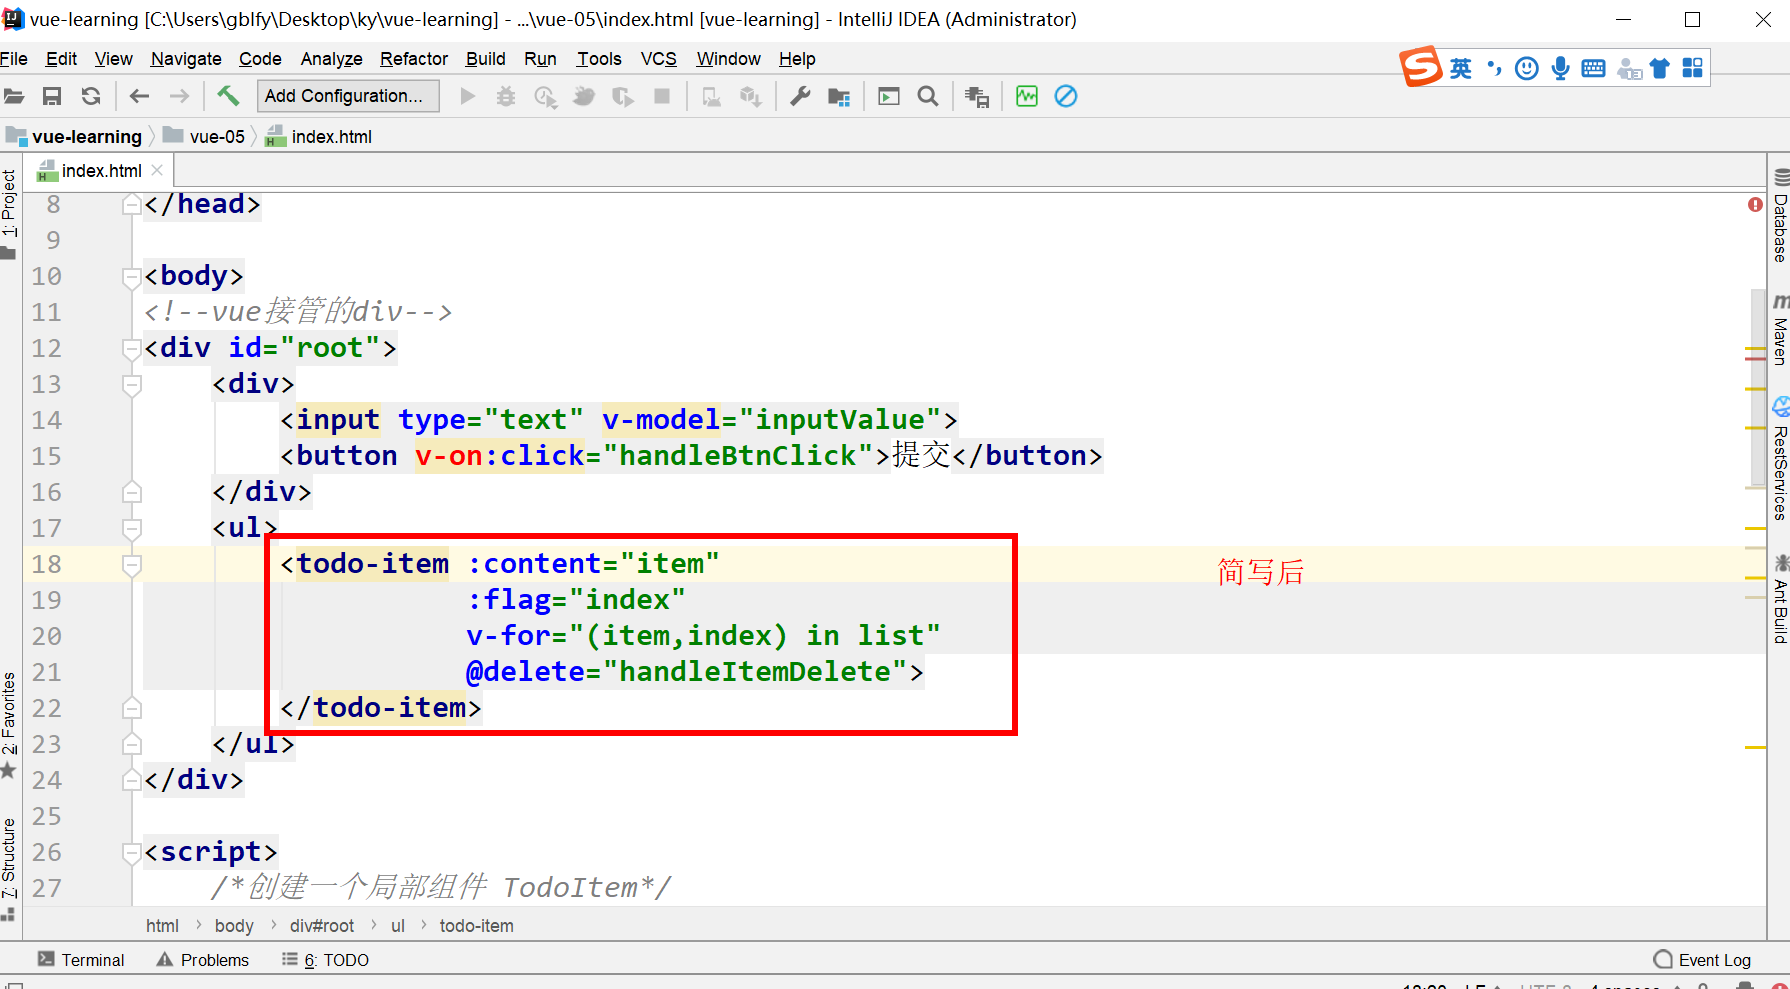Click the red error indicator in editor gutter
The width and height of the screenshot is (1790, 989).
tap(1755, 204)
